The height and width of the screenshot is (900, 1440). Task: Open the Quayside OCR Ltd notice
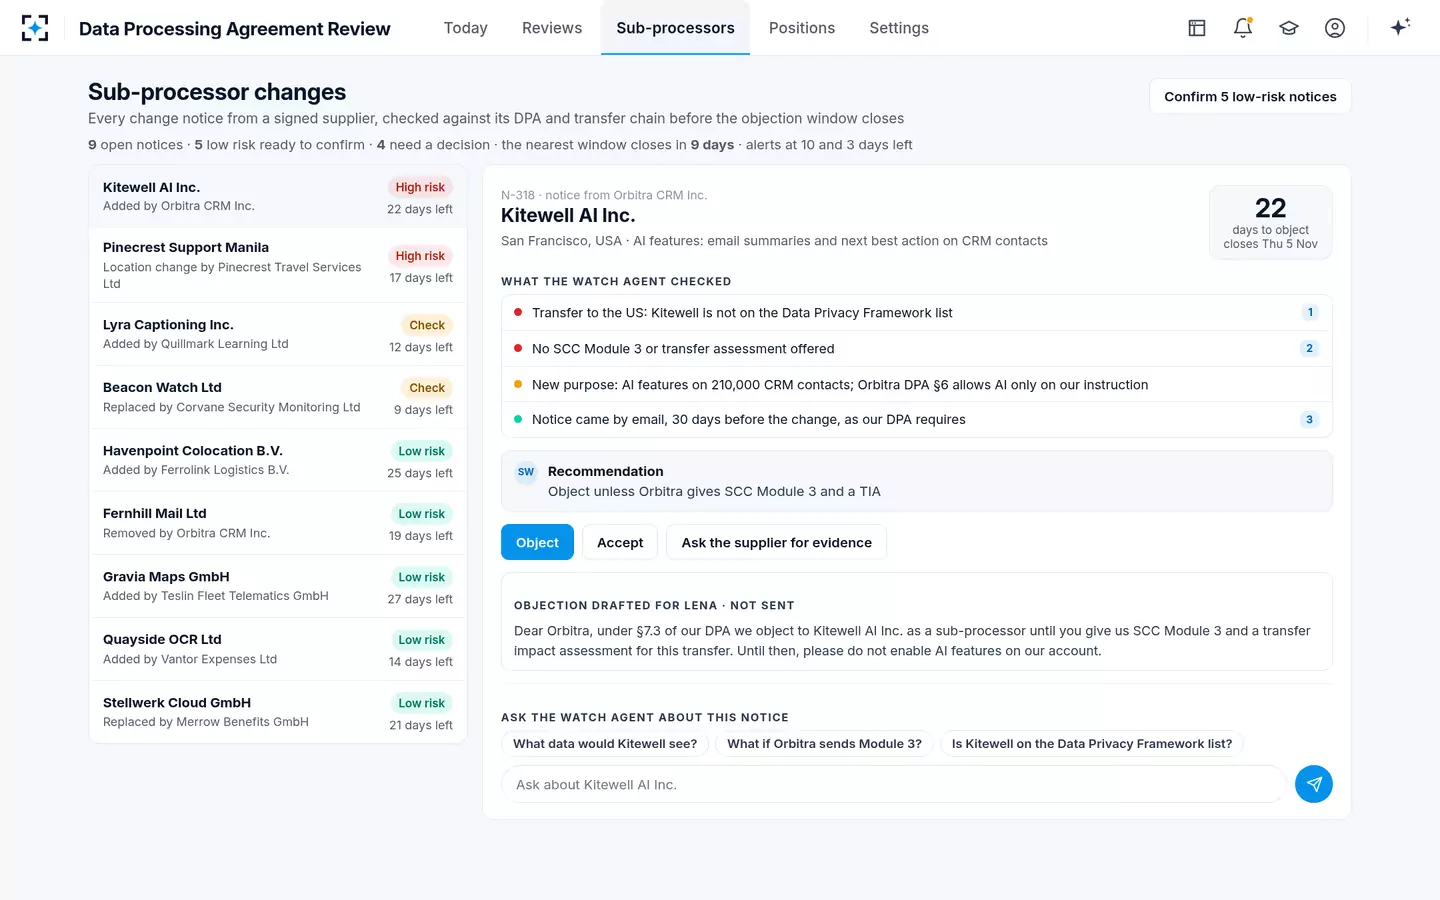tap(278, 650)
